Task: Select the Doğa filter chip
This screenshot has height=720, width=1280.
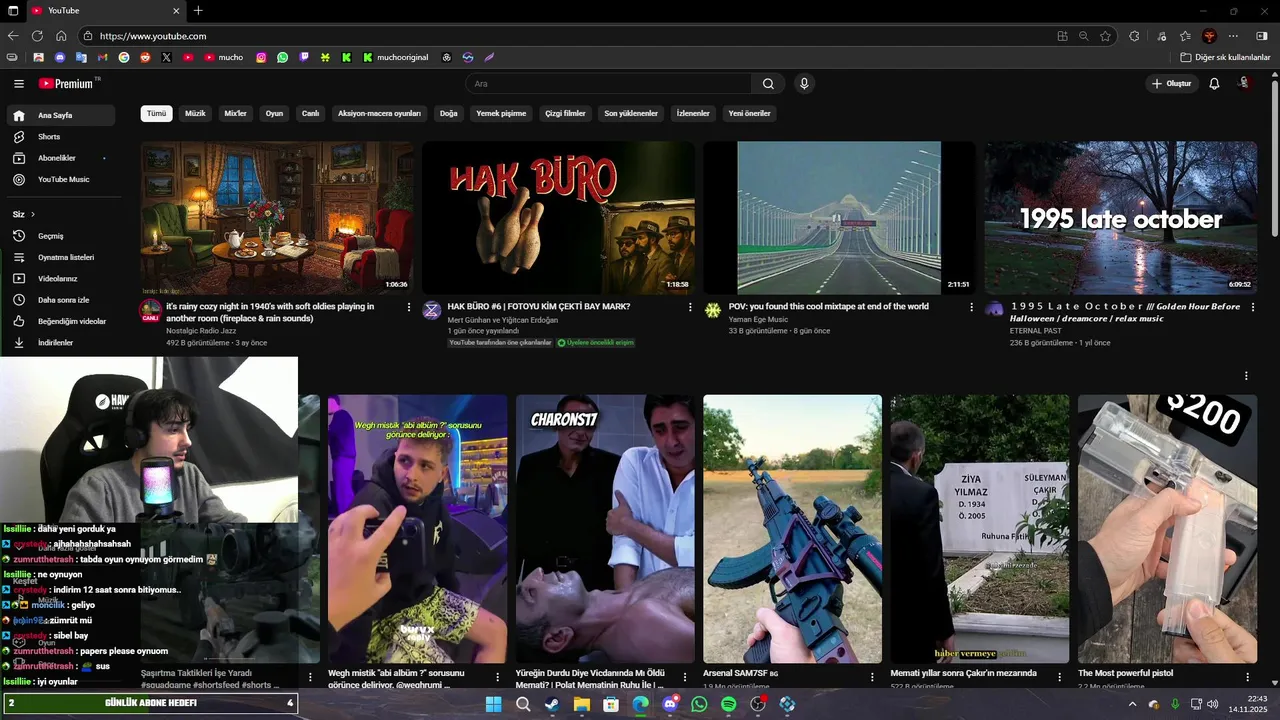Action: click(x=448, y=114)
